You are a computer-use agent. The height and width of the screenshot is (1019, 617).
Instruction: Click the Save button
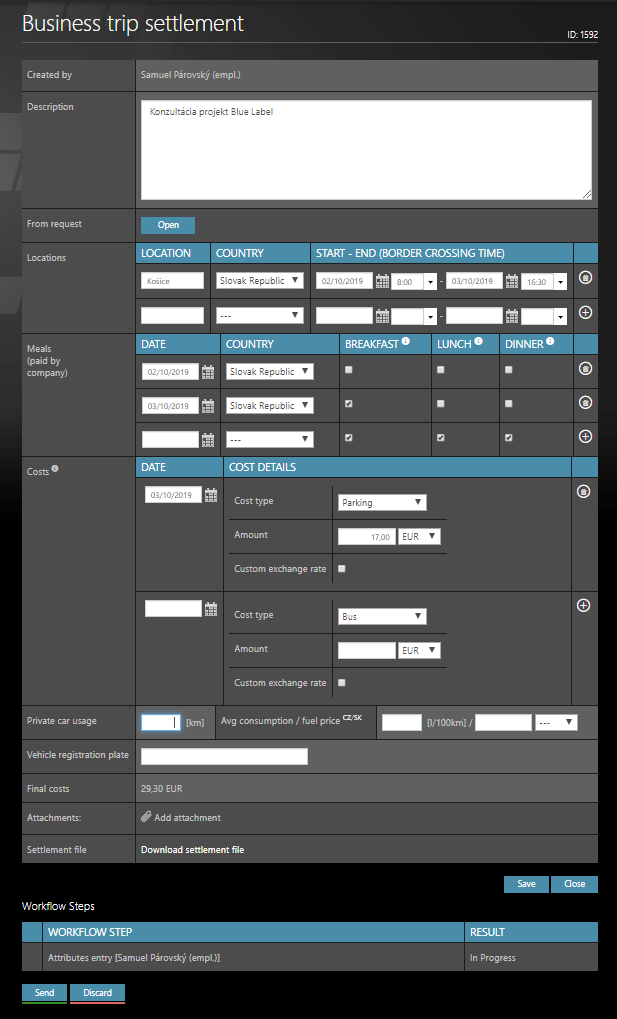pyautogui.click(x=526, y=884)
